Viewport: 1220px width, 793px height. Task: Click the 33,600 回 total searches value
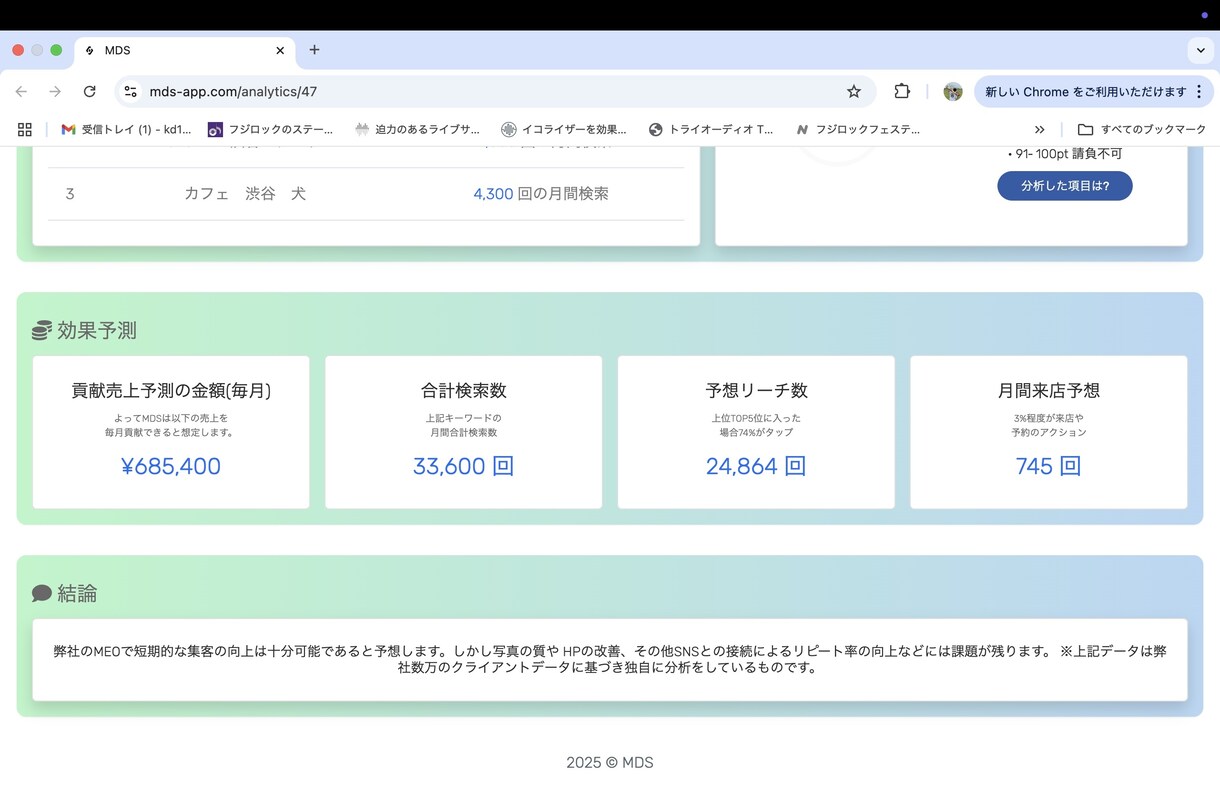[463, 466]
